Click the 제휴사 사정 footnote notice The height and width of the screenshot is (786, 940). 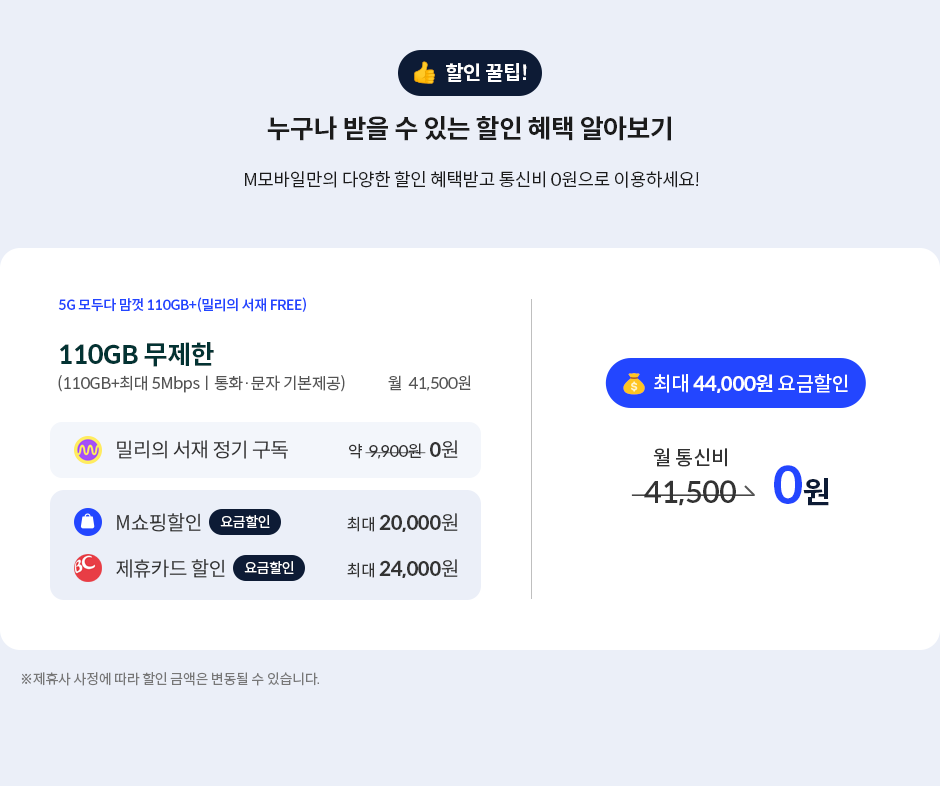(x=170, y=679)
